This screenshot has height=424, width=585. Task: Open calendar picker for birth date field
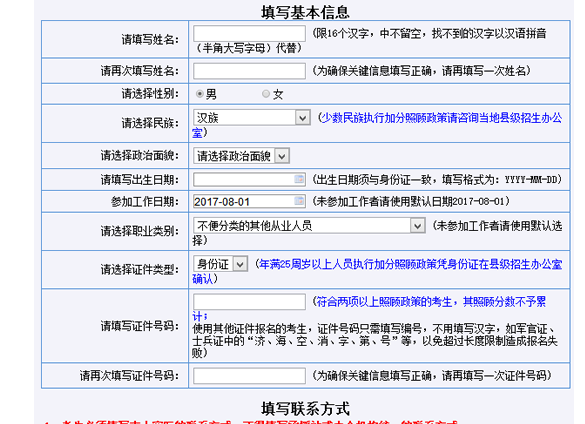point(299,179)
